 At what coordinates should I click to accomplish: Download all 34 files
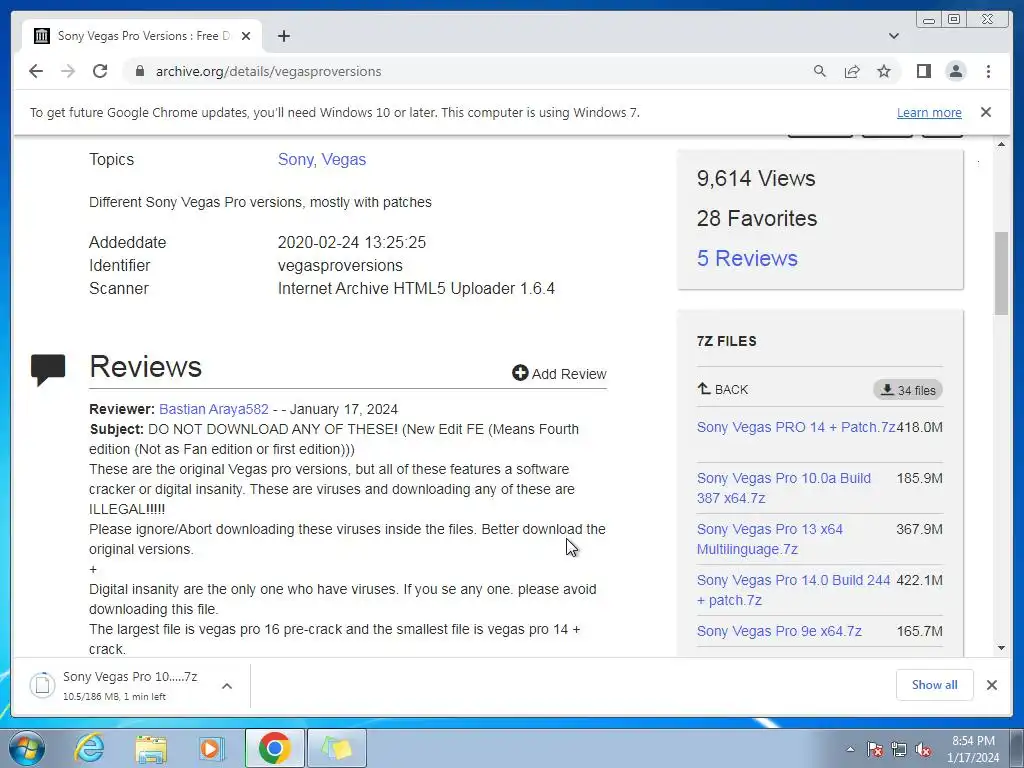908,390
